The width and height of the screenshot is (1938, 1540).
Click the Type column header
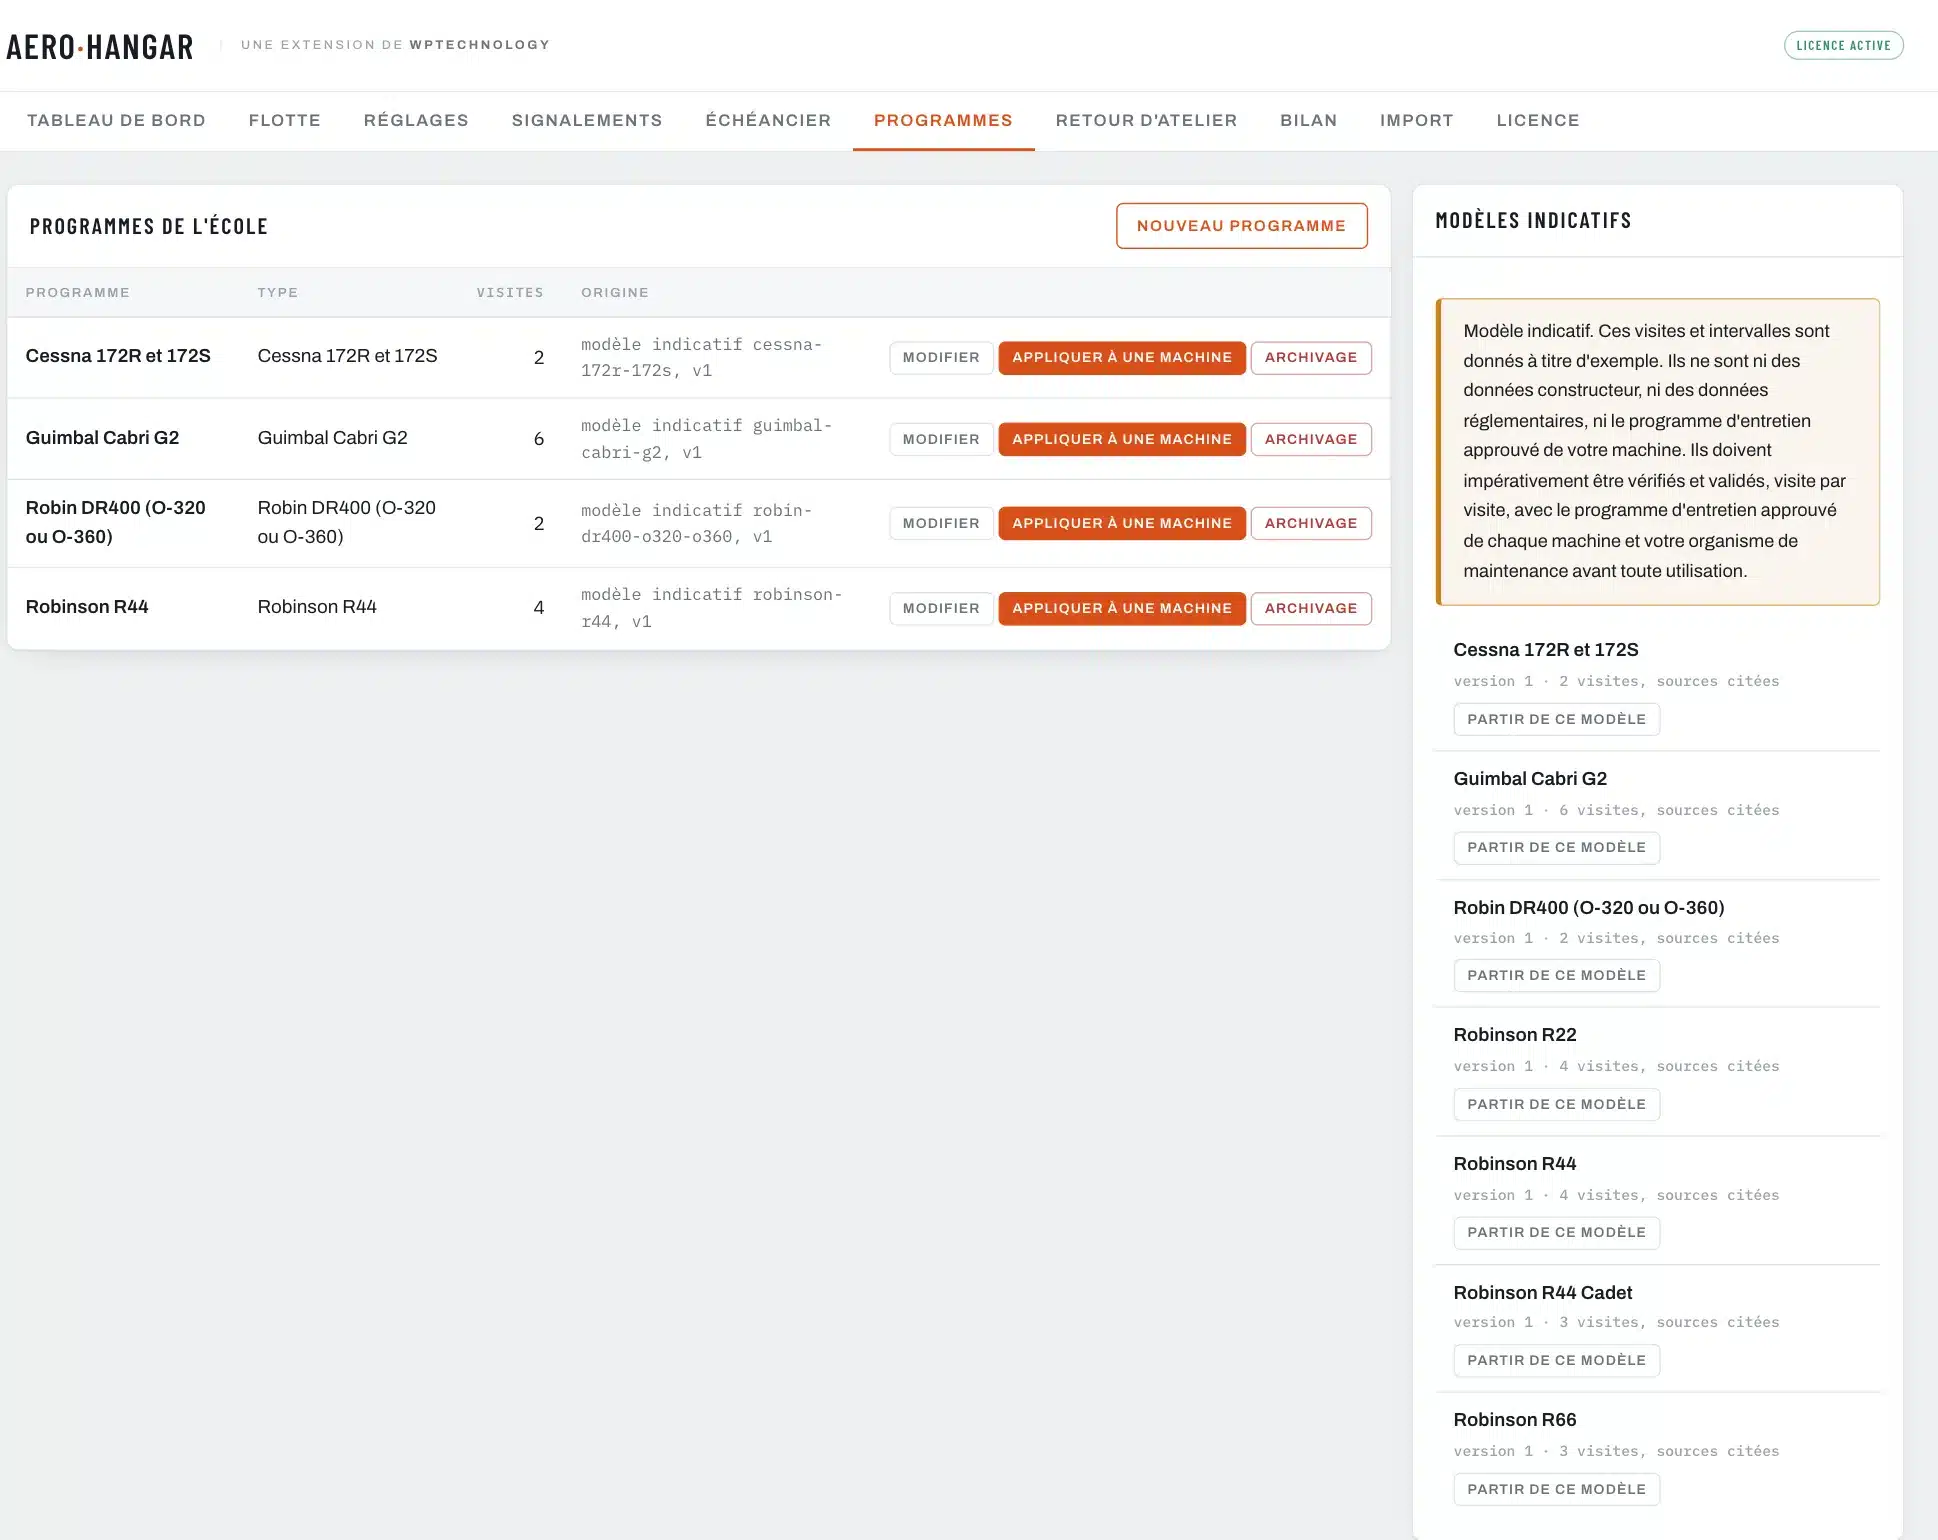tap(277, 293)
